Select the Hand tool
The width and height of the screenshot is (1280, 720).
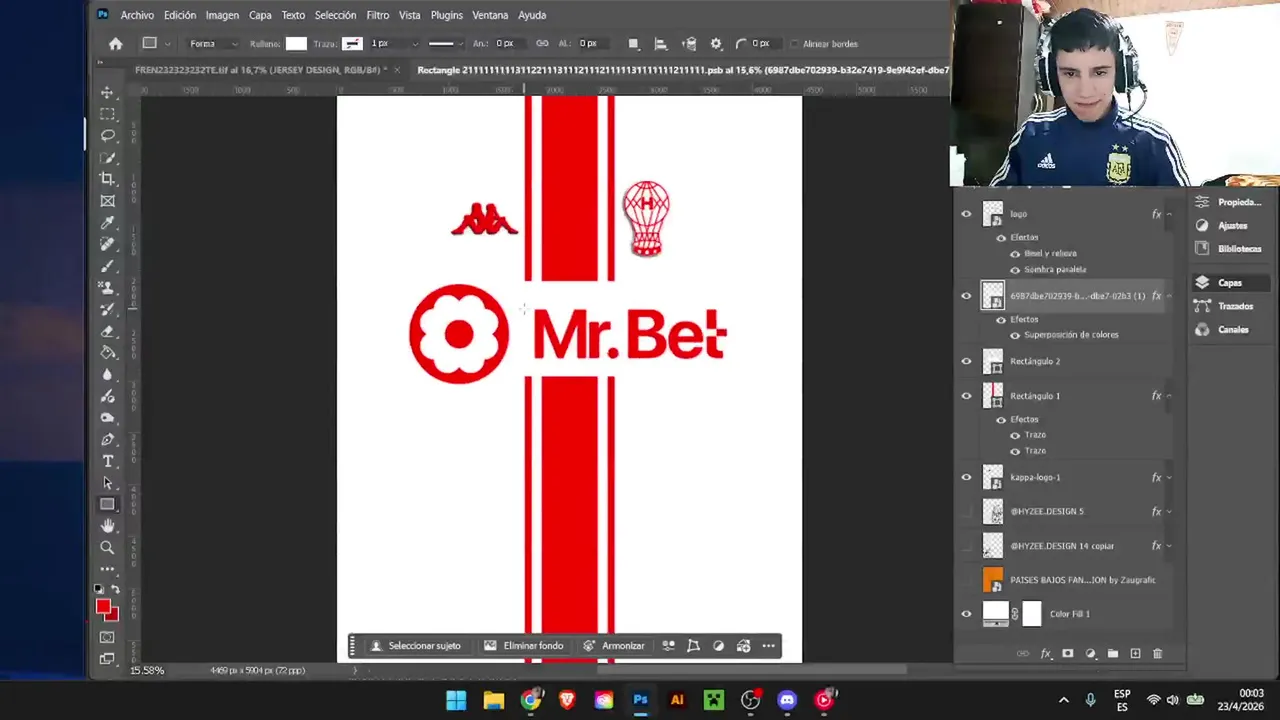107,526
